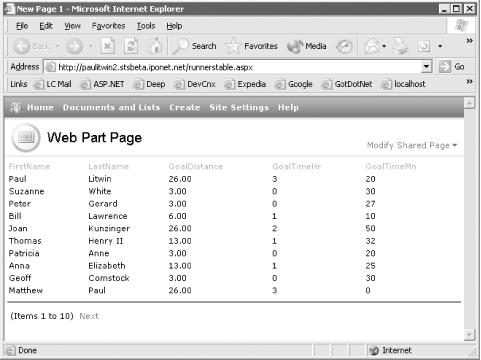Screen dimensions: 481x360
Task: Open the Tools menu
Action: [x=146, y=26]
